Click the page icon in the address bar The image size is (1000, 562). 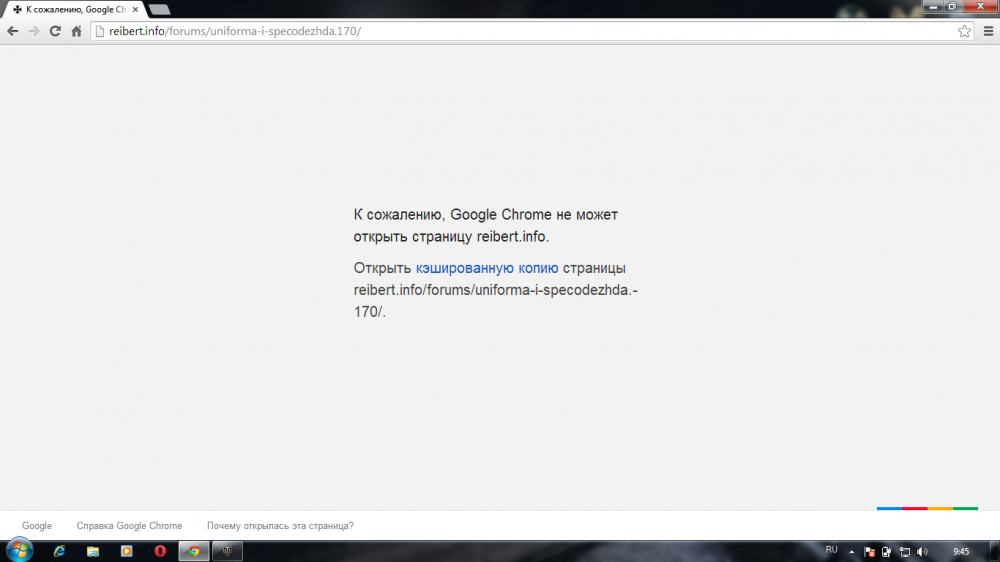100,31
